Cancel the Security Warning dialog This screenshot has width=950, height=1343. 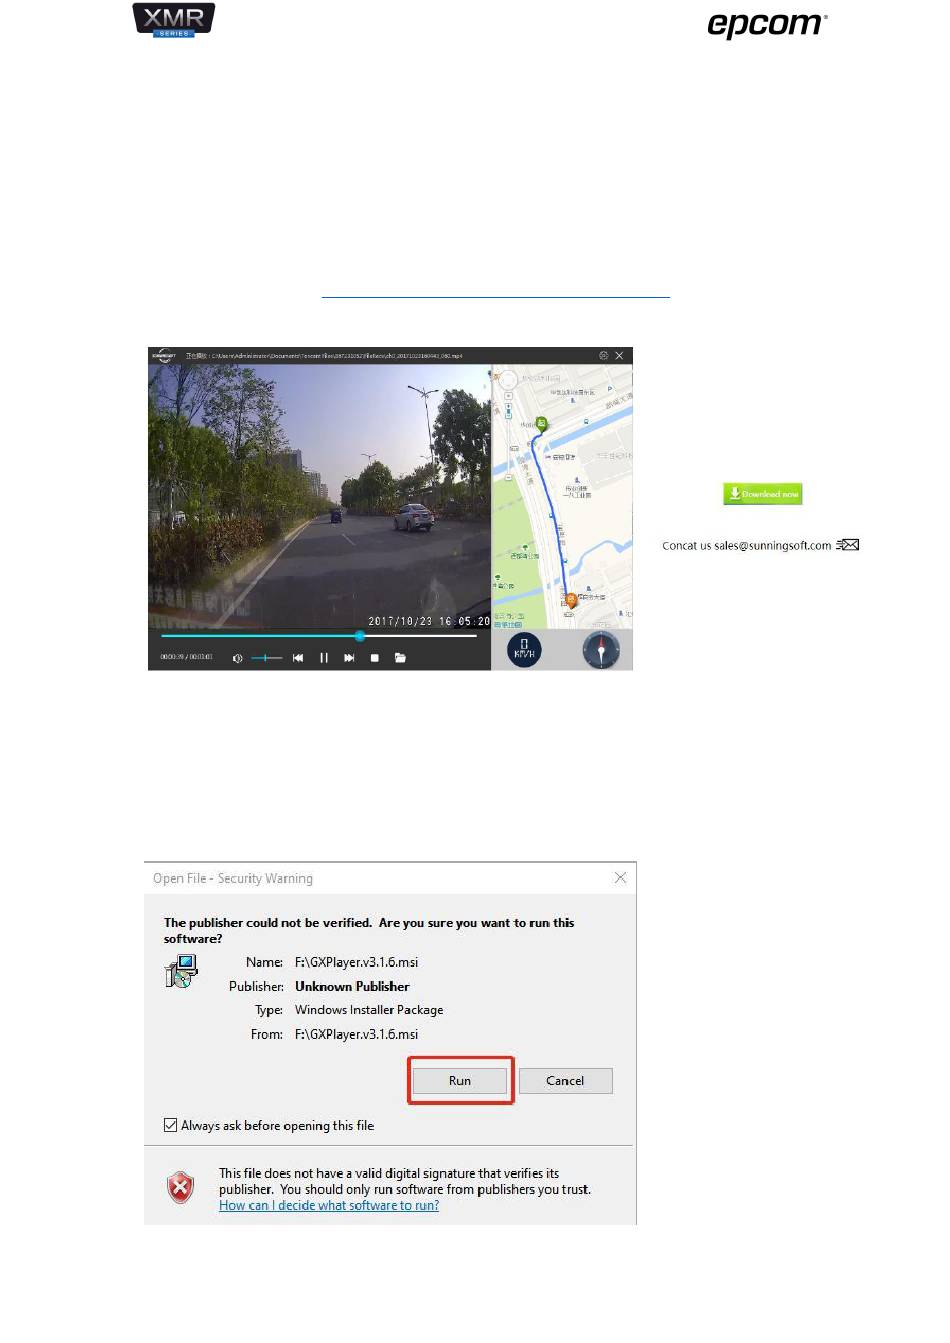(x=565, y=1080)
